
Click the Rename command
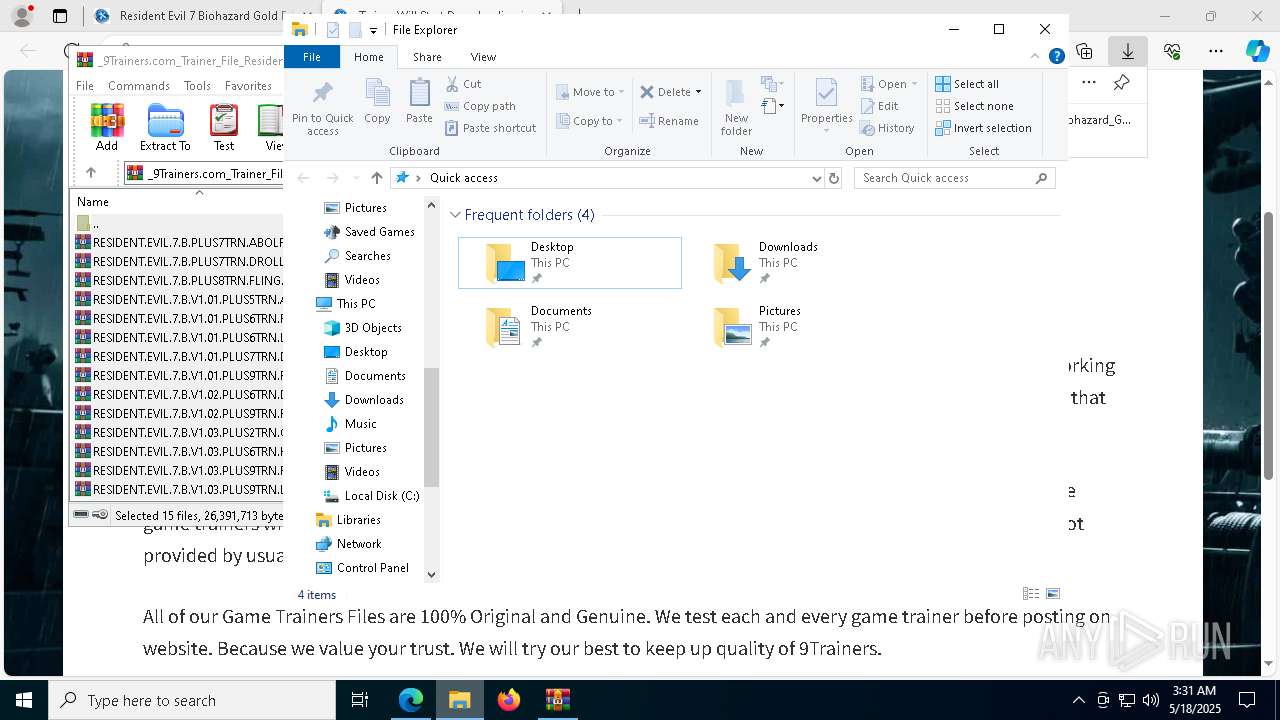coord(669,121)
